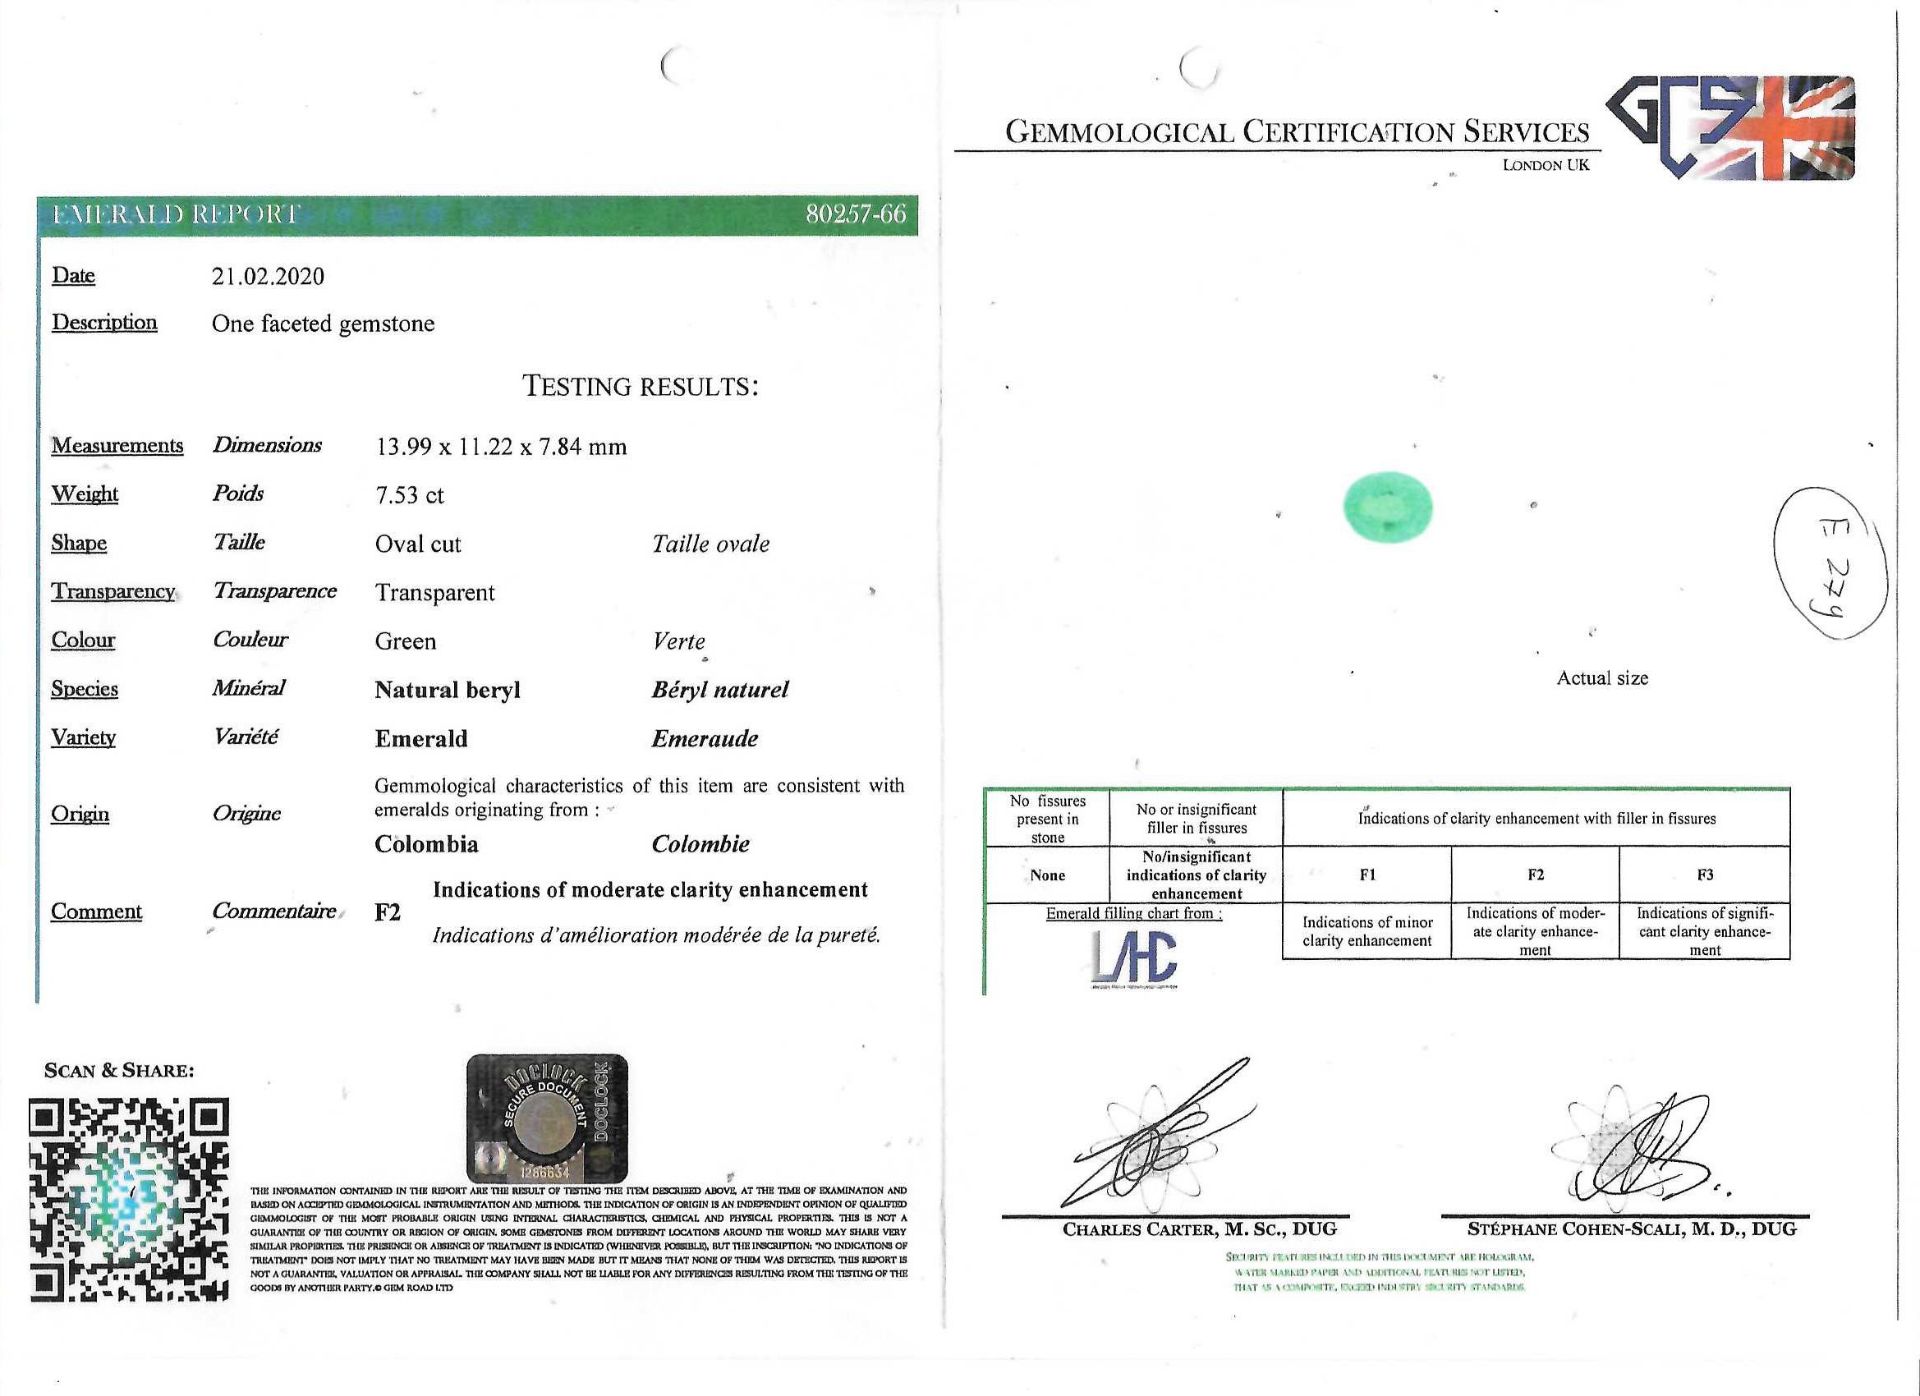Click the LFHC emerald filling chart logo
1920x1396 pixels.
(1134, 958)
